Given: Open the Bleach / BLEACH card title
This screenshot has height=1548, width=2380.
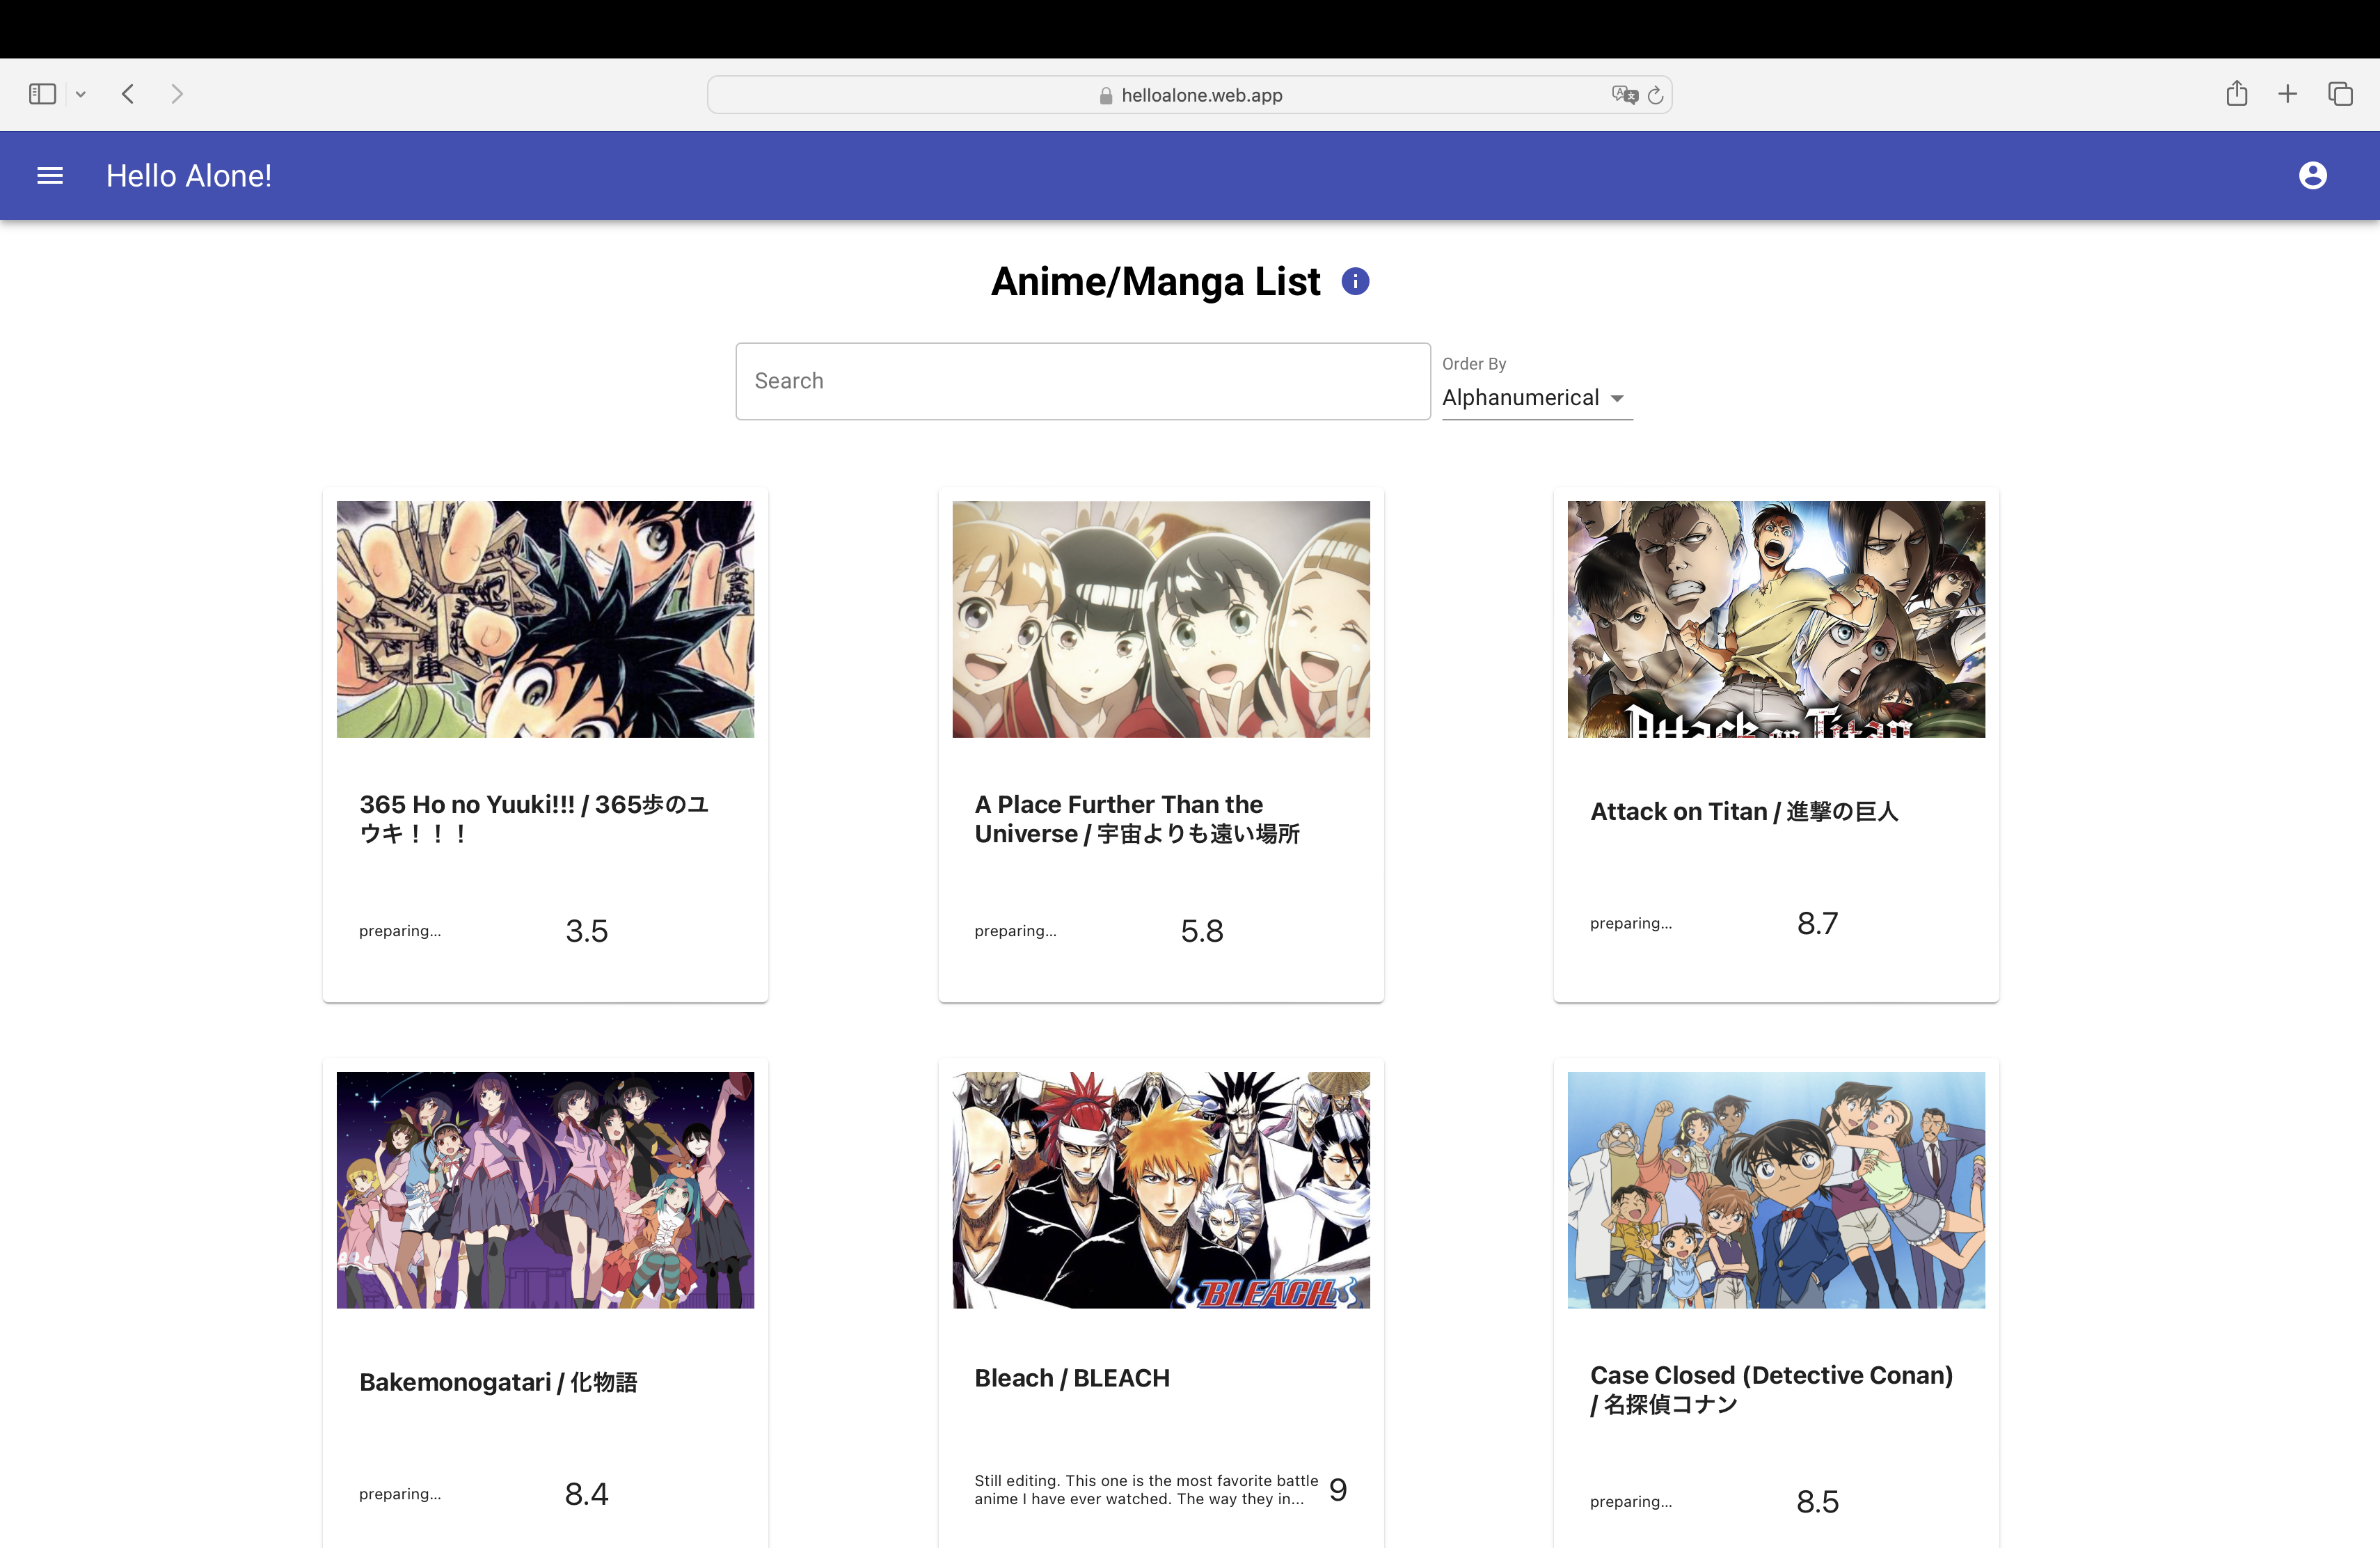Looking at the screenshot, I should click(x=1072, y=1378).
